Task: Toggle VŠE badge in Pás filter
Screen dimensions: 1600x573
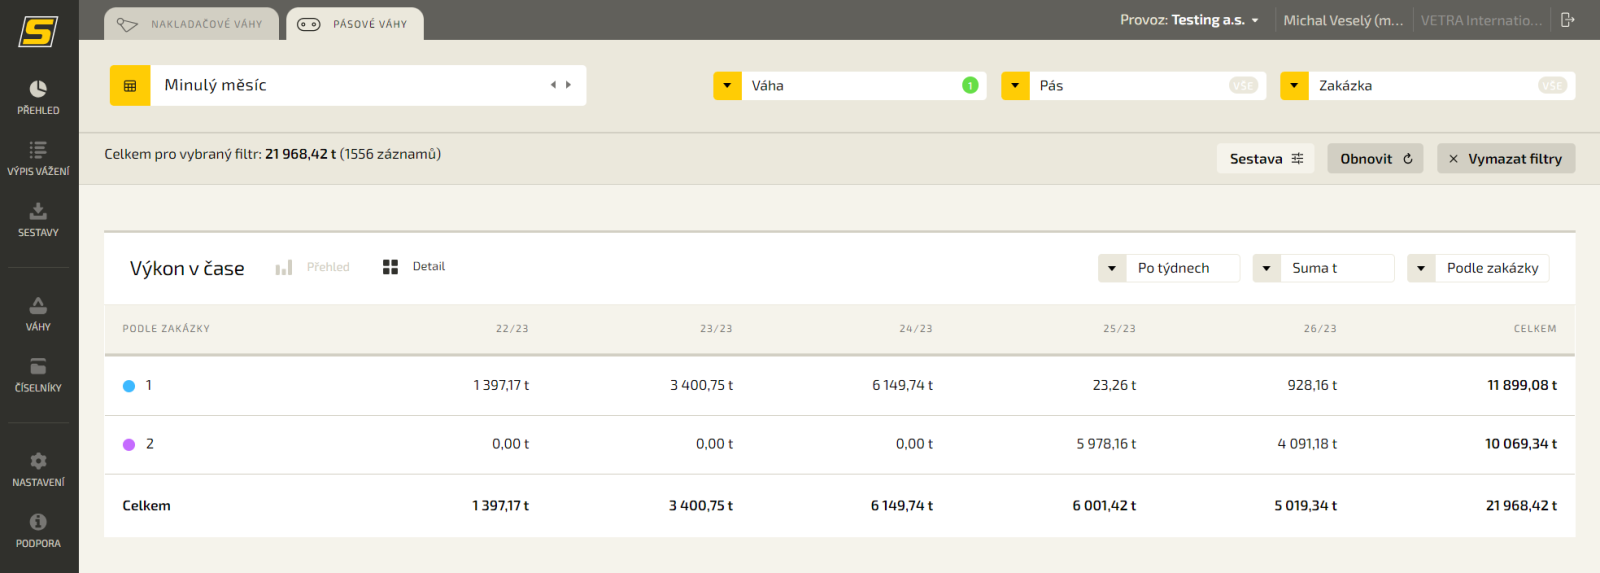Action: tap(1243, 86)
